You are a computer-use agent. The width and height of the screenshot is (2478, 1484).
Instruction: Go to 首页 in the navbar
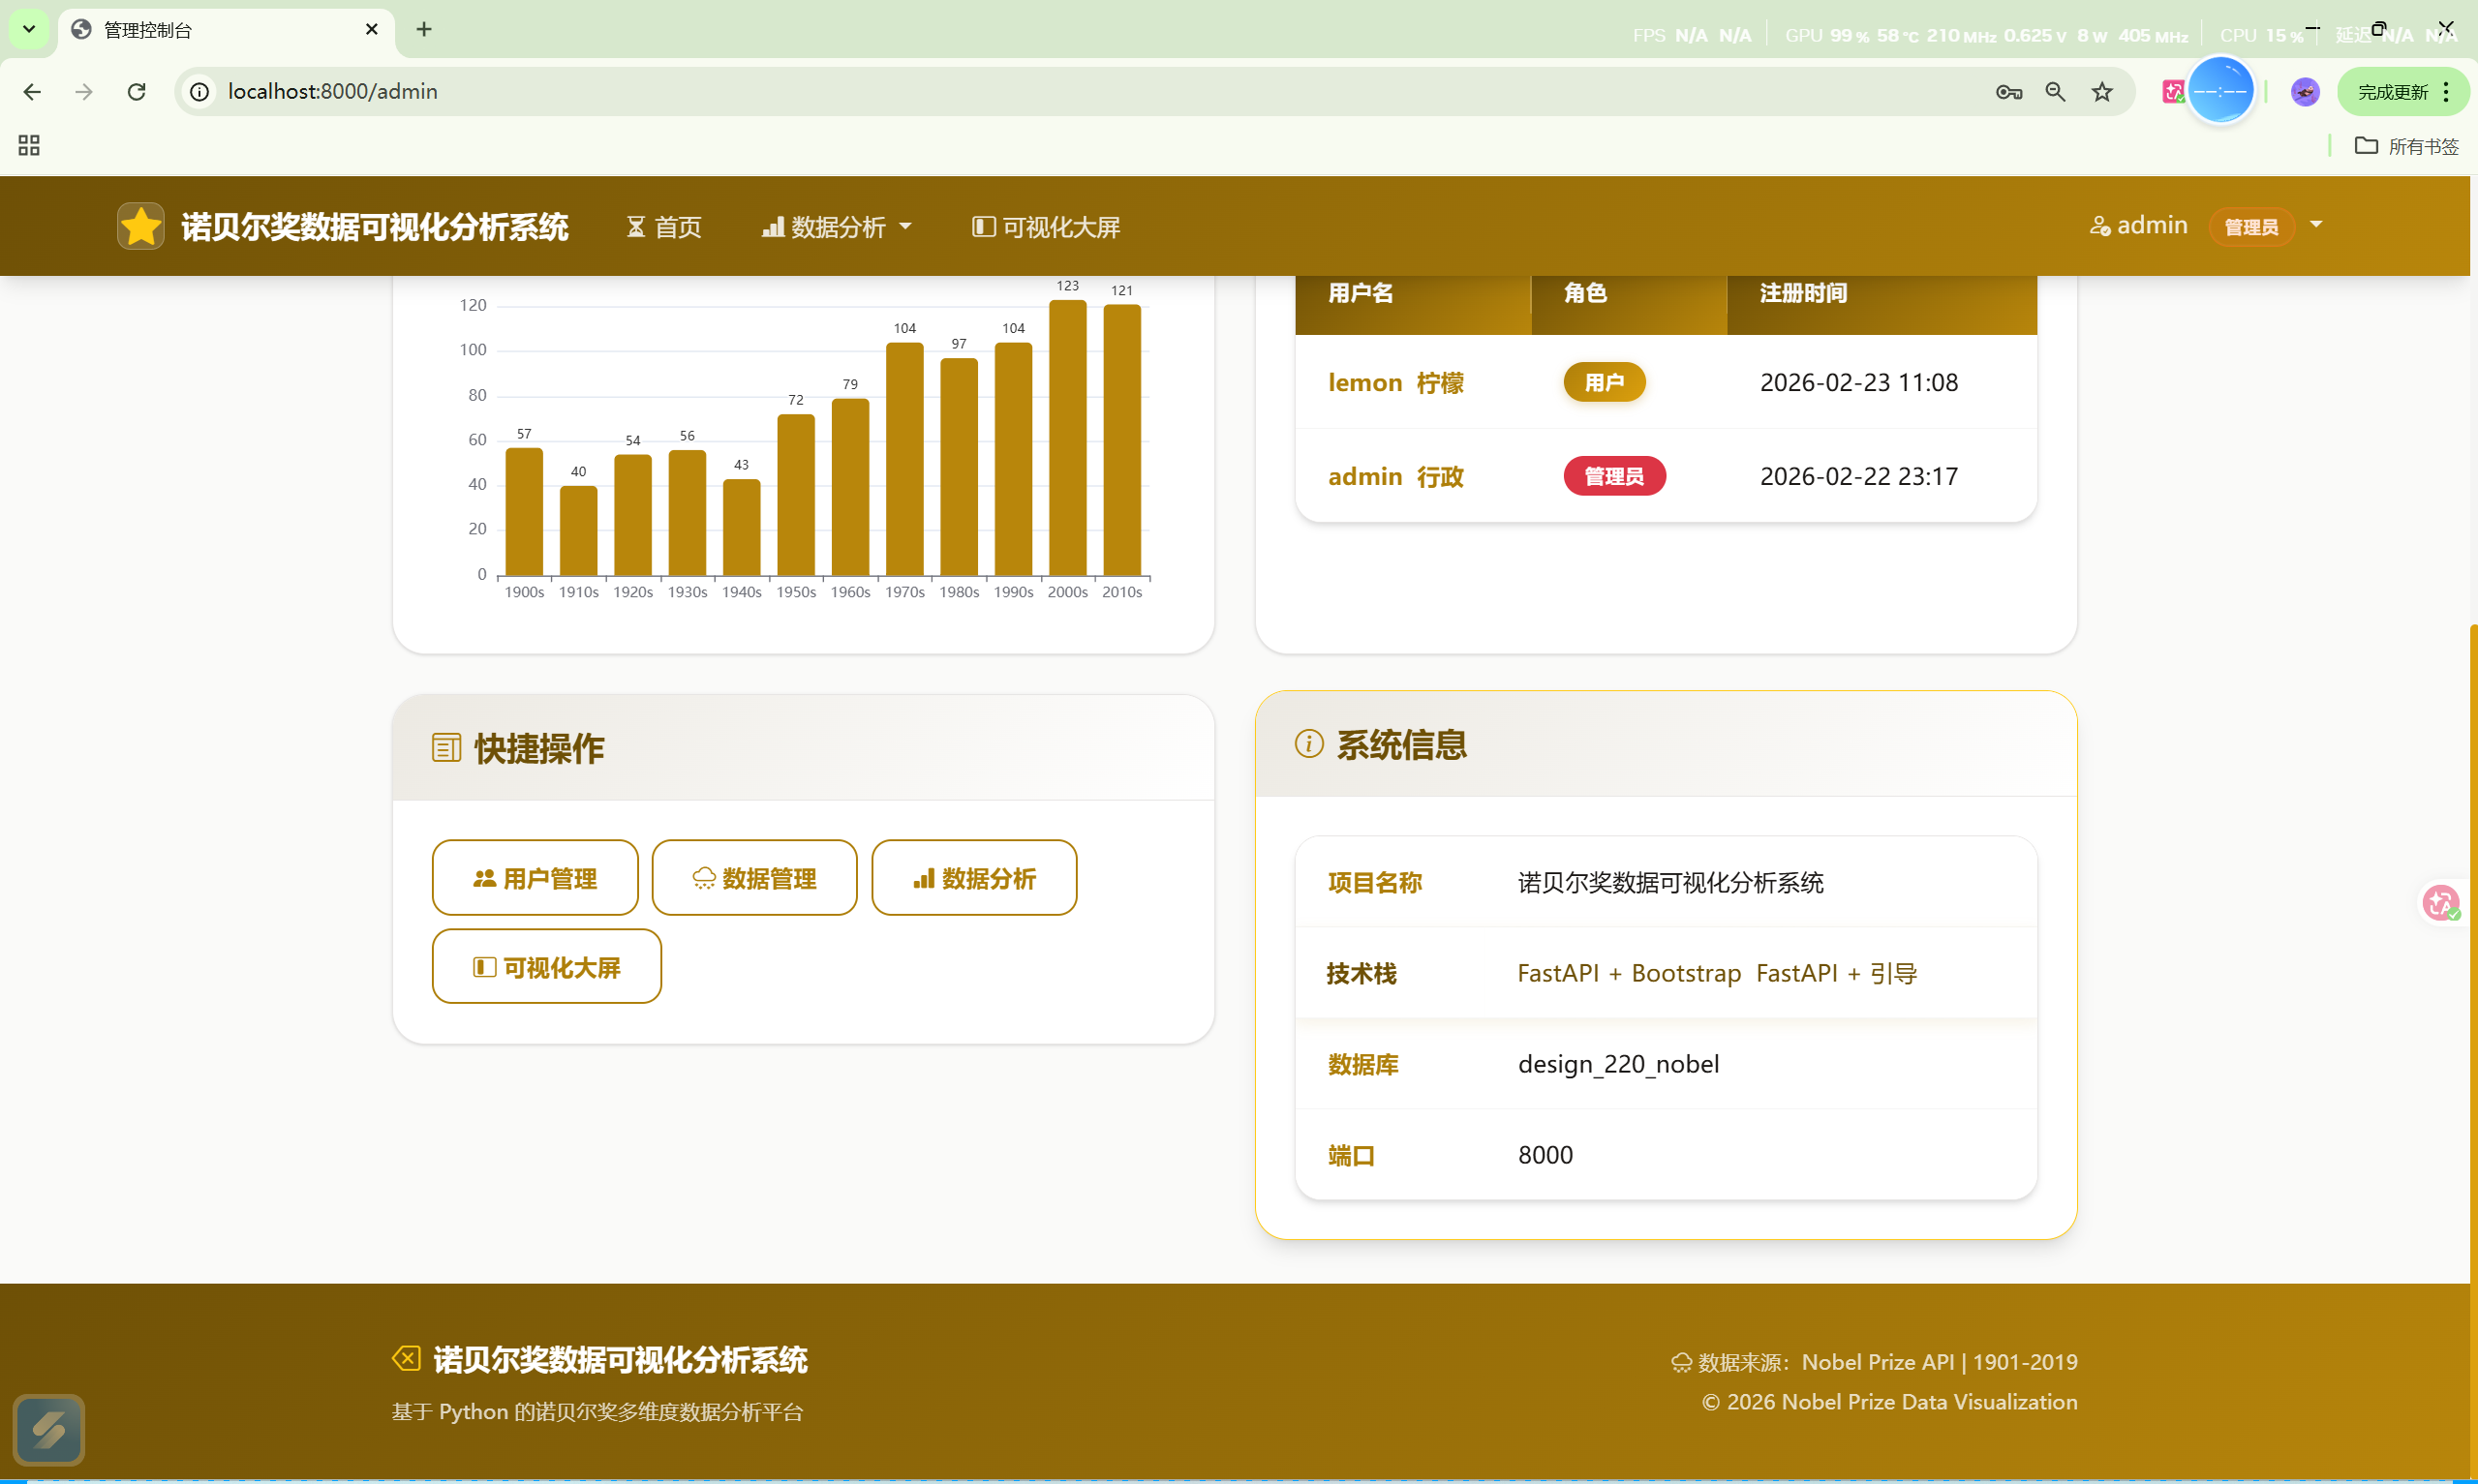664,227
